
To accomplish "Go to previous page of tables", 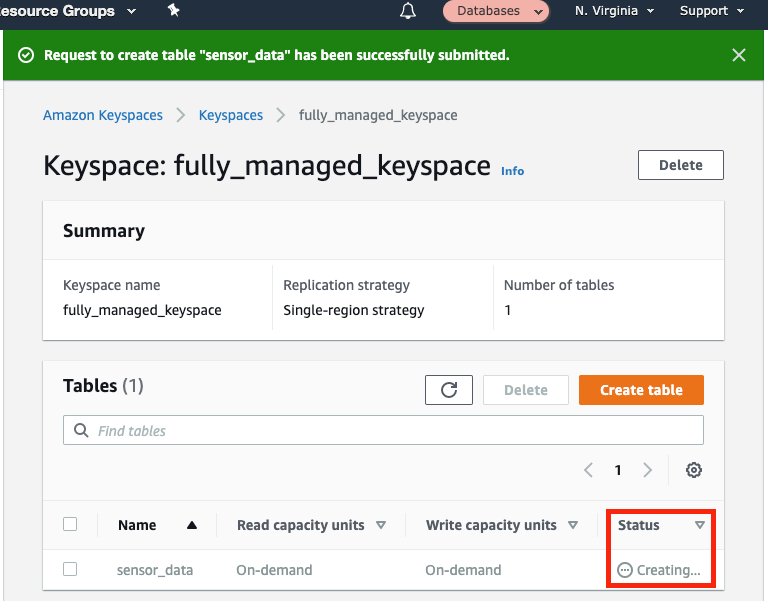I will pos(589,470).
